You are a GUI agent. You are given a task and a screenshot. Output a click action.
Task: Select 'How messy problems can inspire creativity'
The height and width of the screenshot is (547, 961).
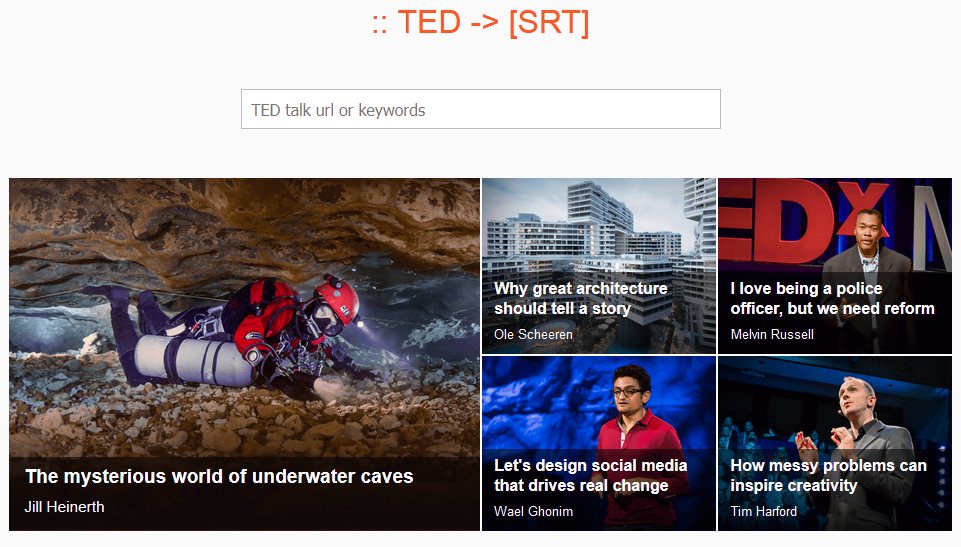(828, 475)
